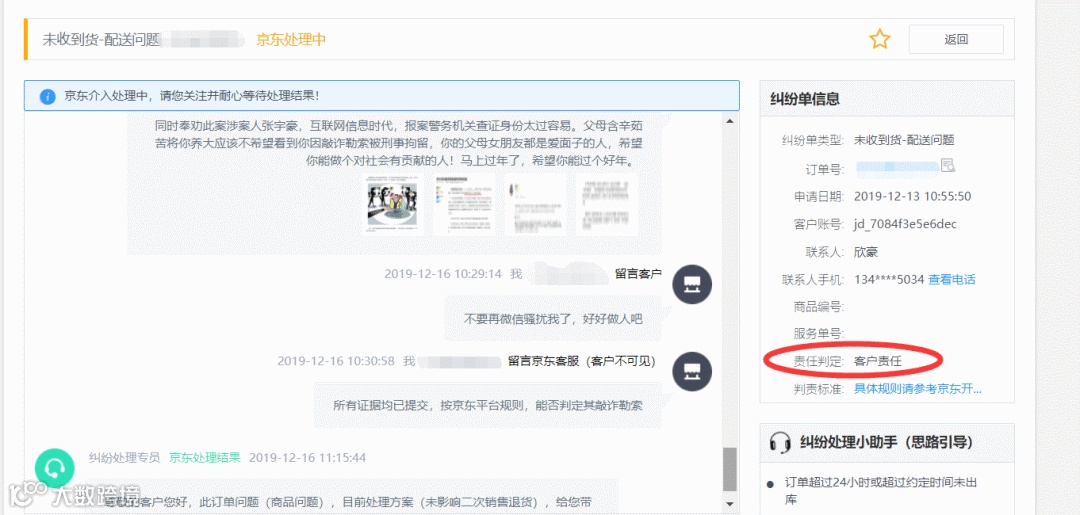Viewport: 1080px width, 515px height.
Task: Open the third evidence thumbnail image
Action: point(535,204)
